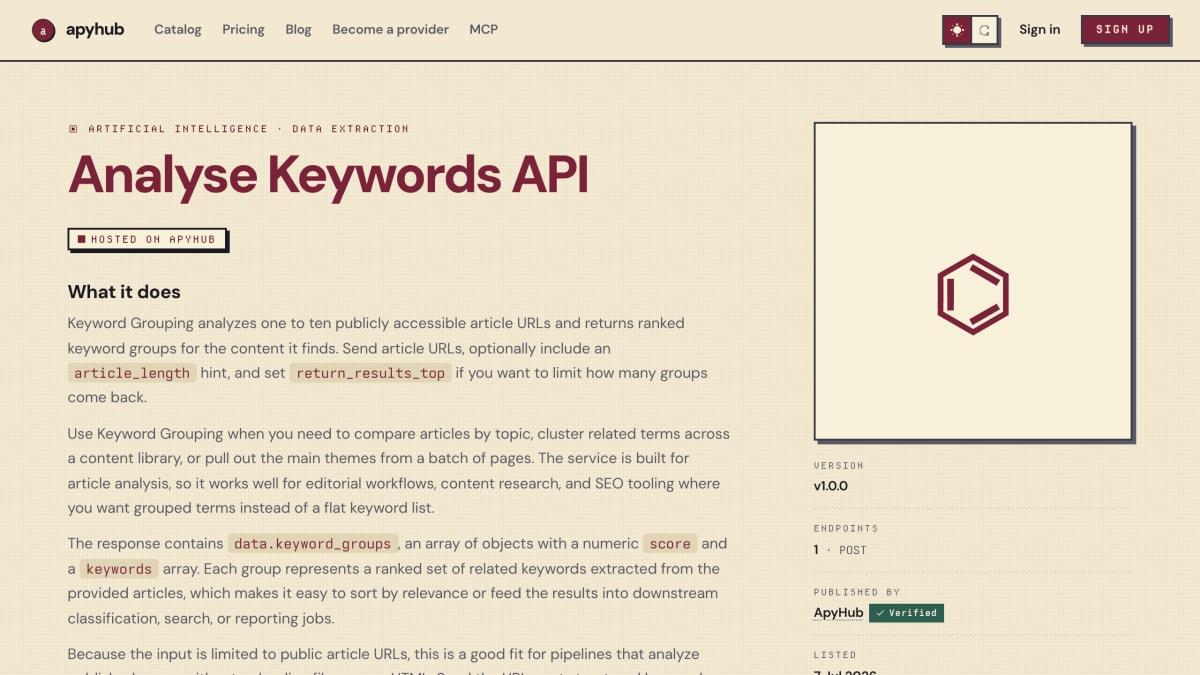Switch to the alternate theme icon

point(984,30)
